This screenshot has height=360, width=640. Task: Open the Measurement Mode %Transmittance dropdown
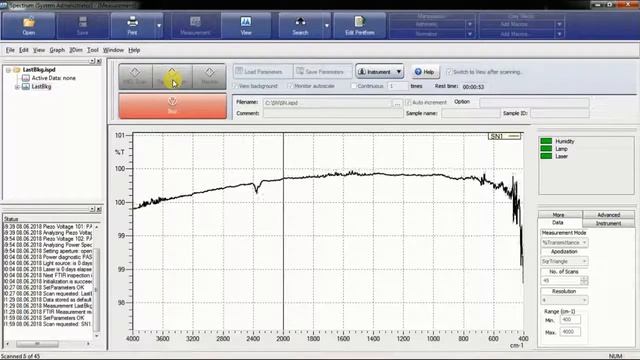[x=564, y=242]
